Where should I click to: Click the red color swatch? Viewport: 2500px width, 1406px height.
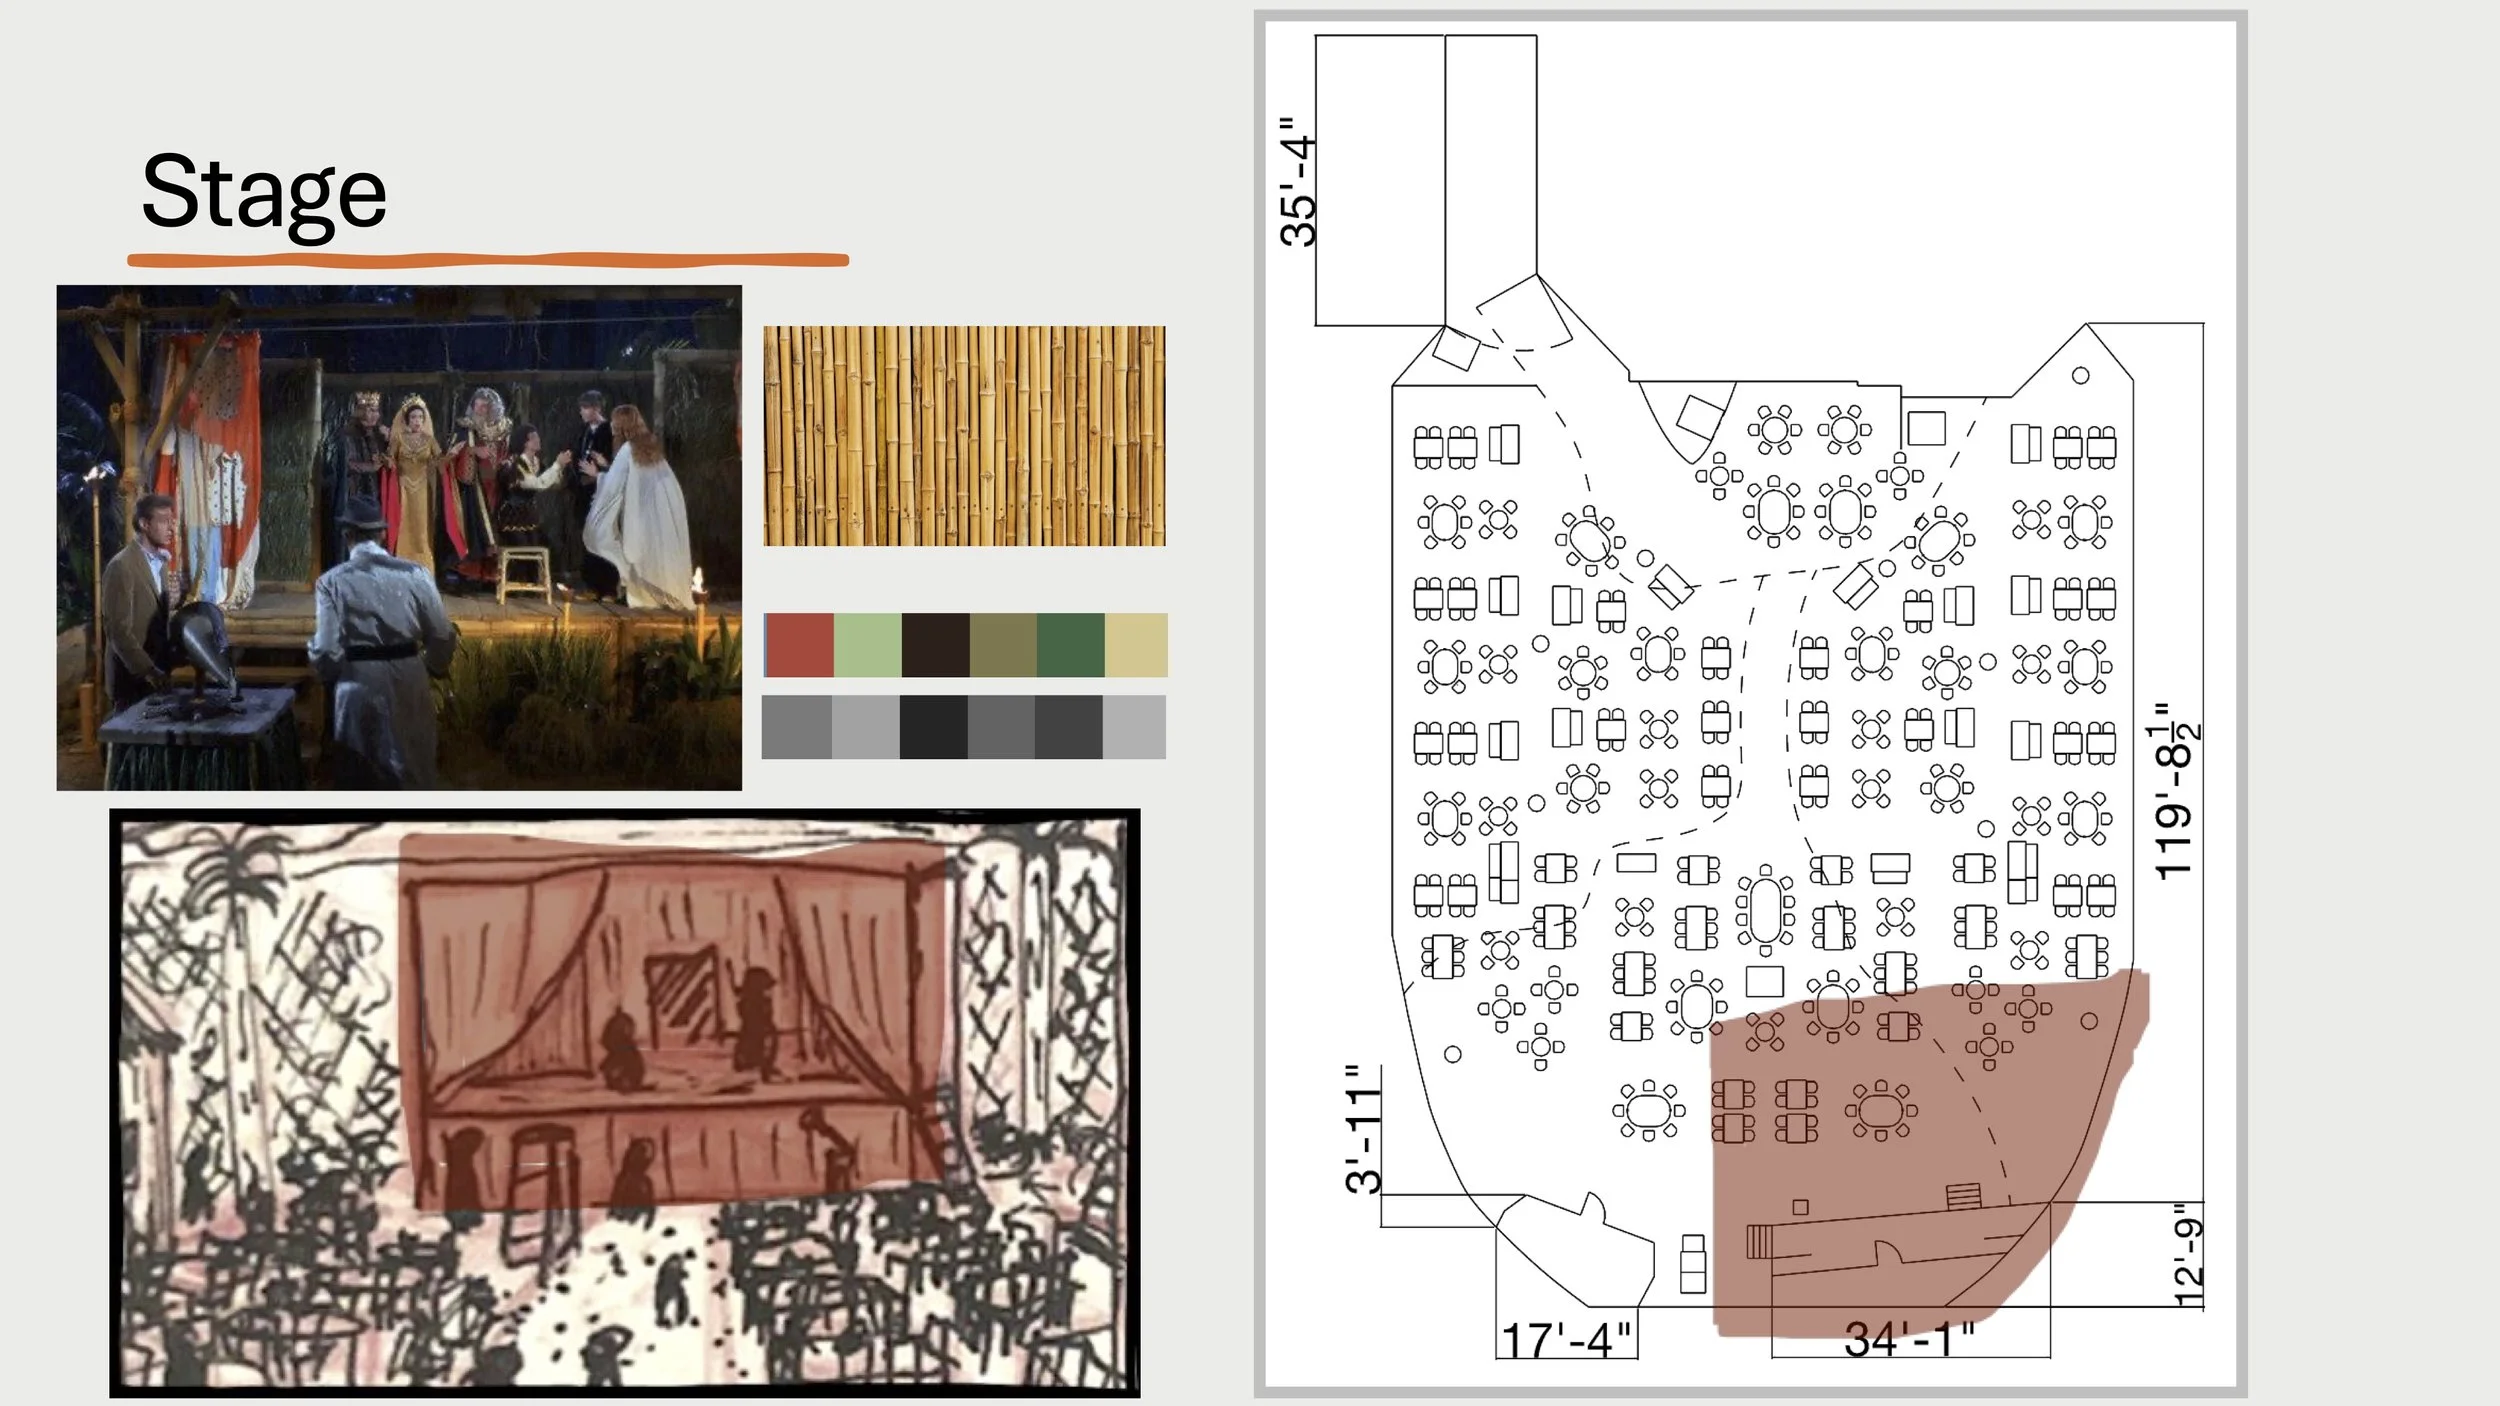coord(800,645)
